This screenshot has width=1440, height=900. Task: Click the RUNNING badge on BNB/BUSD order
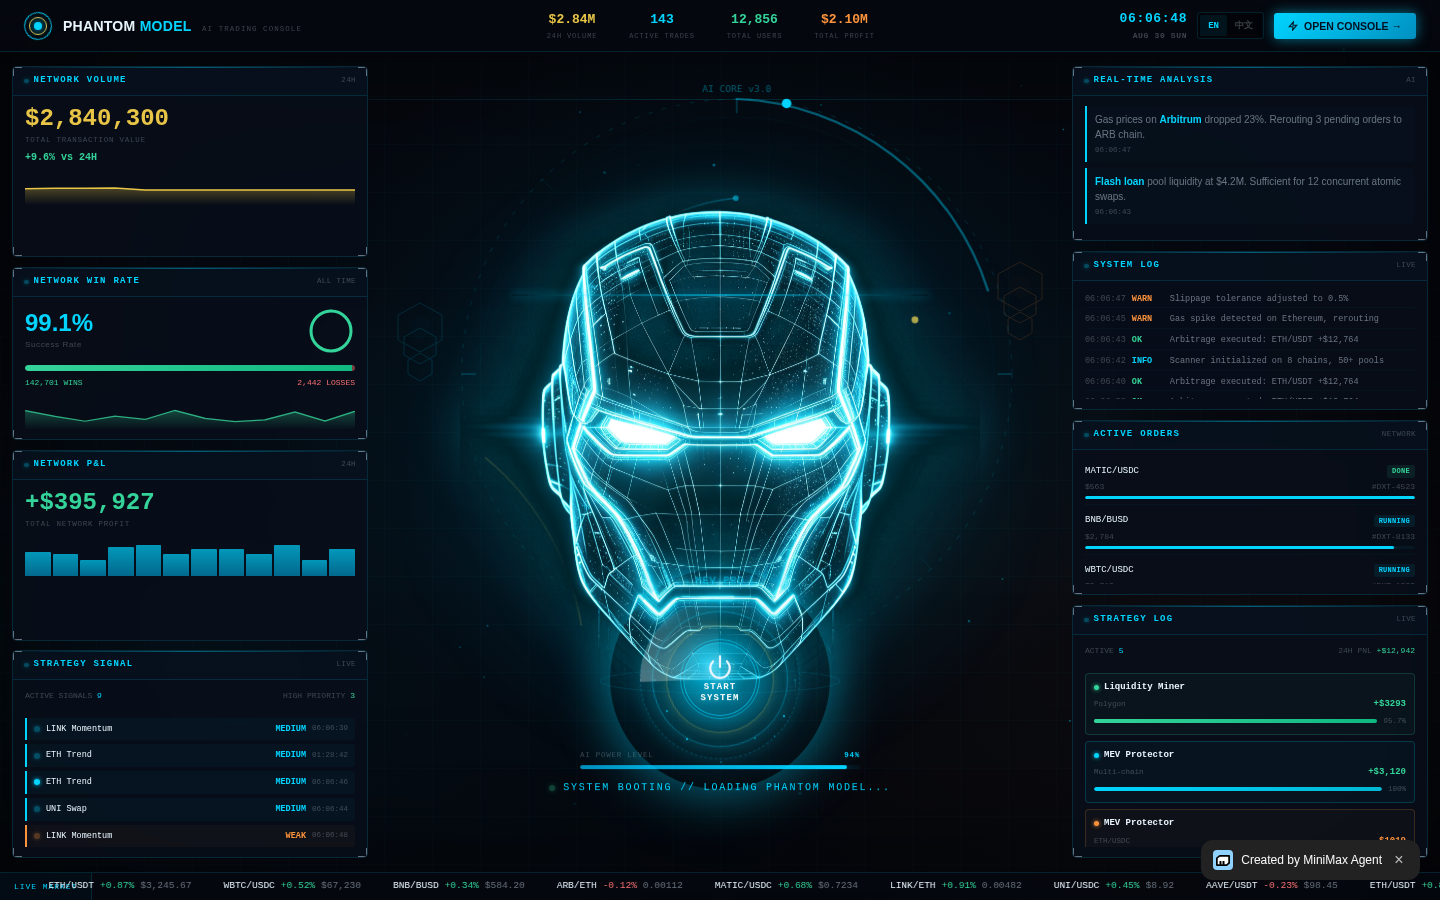(x=1394, y=521)
